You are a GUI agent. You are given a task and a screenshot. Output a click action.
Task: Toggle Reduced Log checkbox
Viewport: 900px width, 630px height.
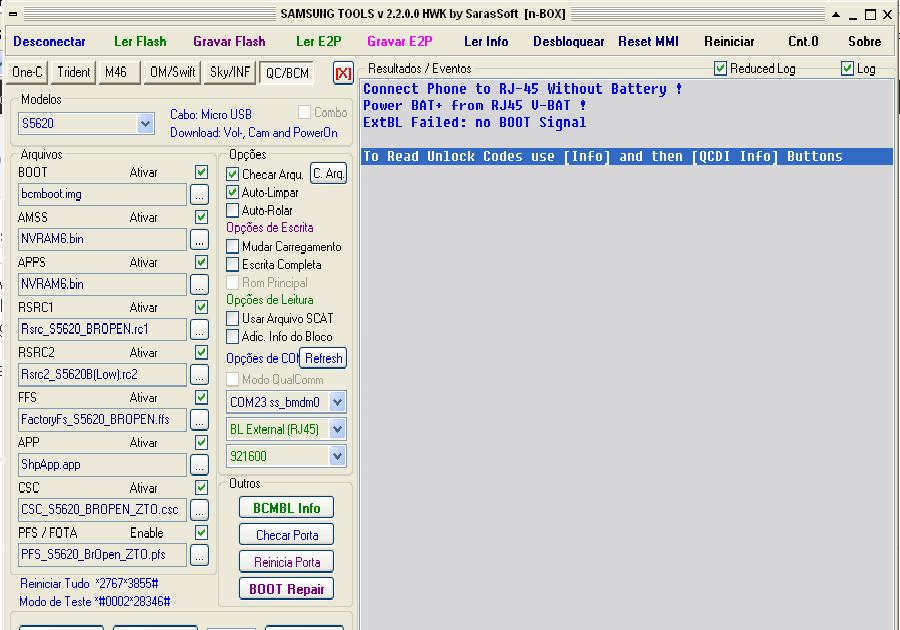(720, 68)
